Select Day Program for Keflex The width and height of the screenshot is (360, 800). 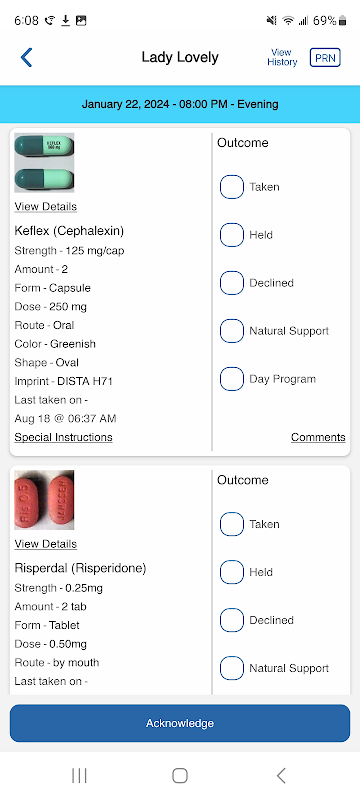pyautogui.click(x=232, y=379)
